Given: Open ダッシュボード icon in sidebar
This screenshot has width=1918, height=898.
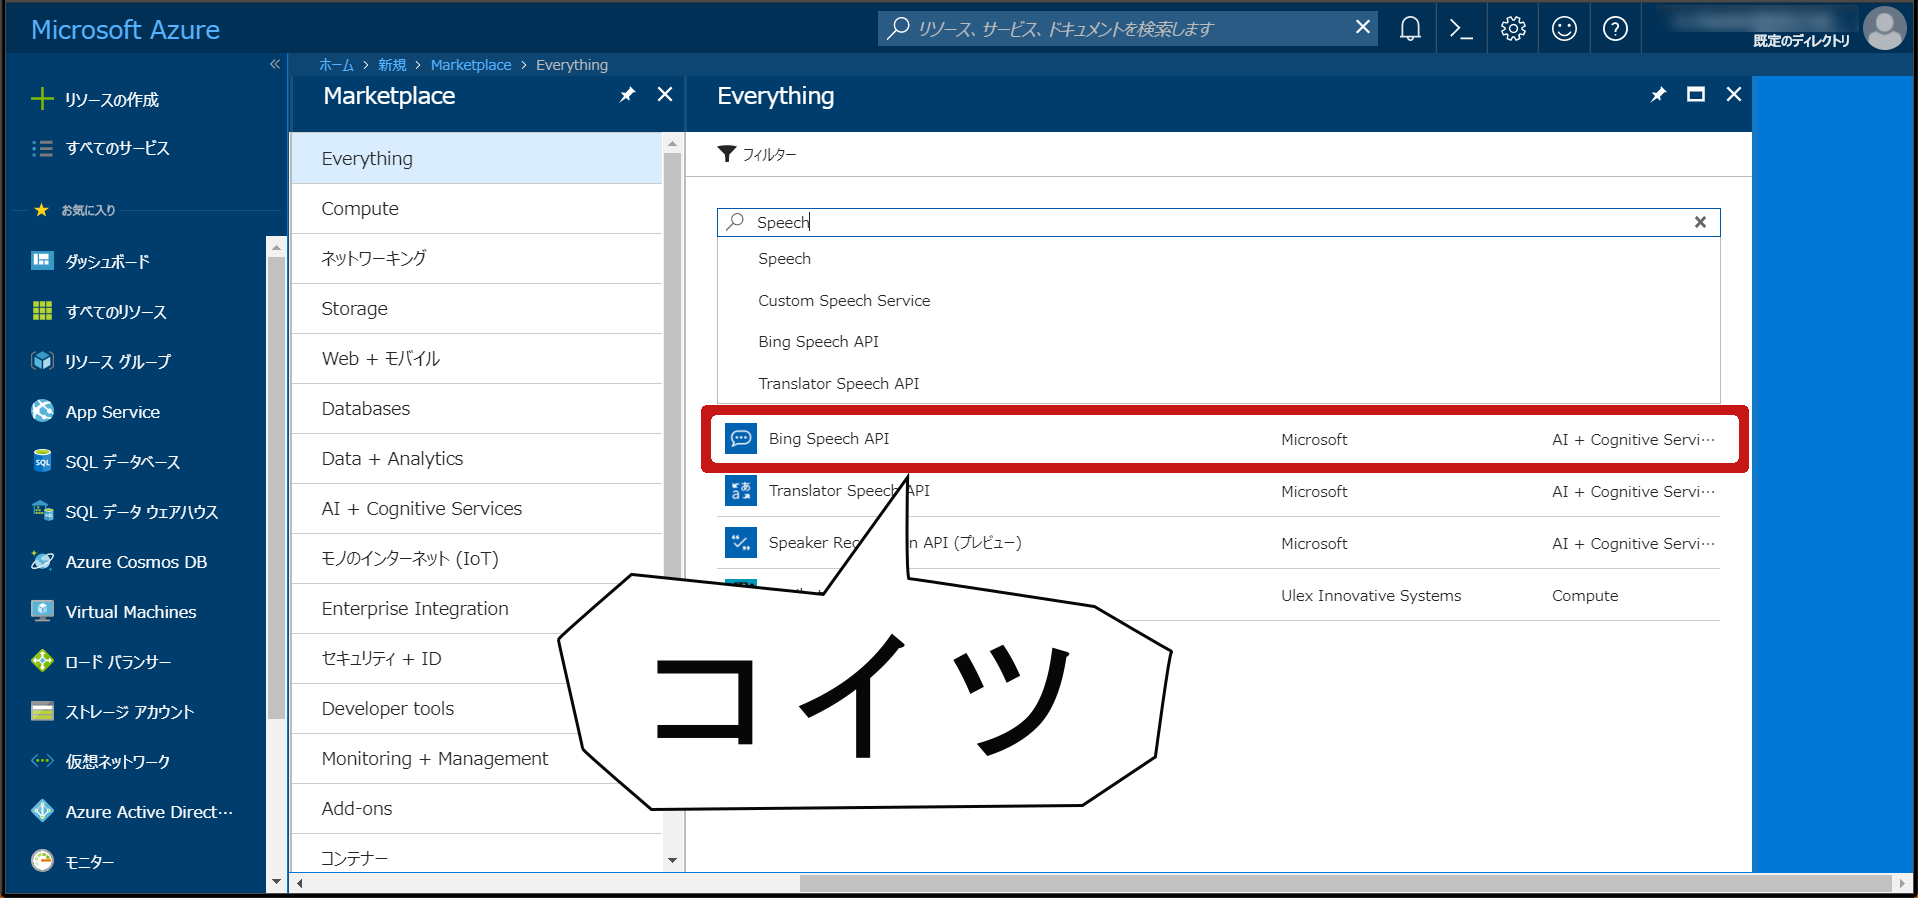Looking at the screenshot, I should [x=42, y=261].
